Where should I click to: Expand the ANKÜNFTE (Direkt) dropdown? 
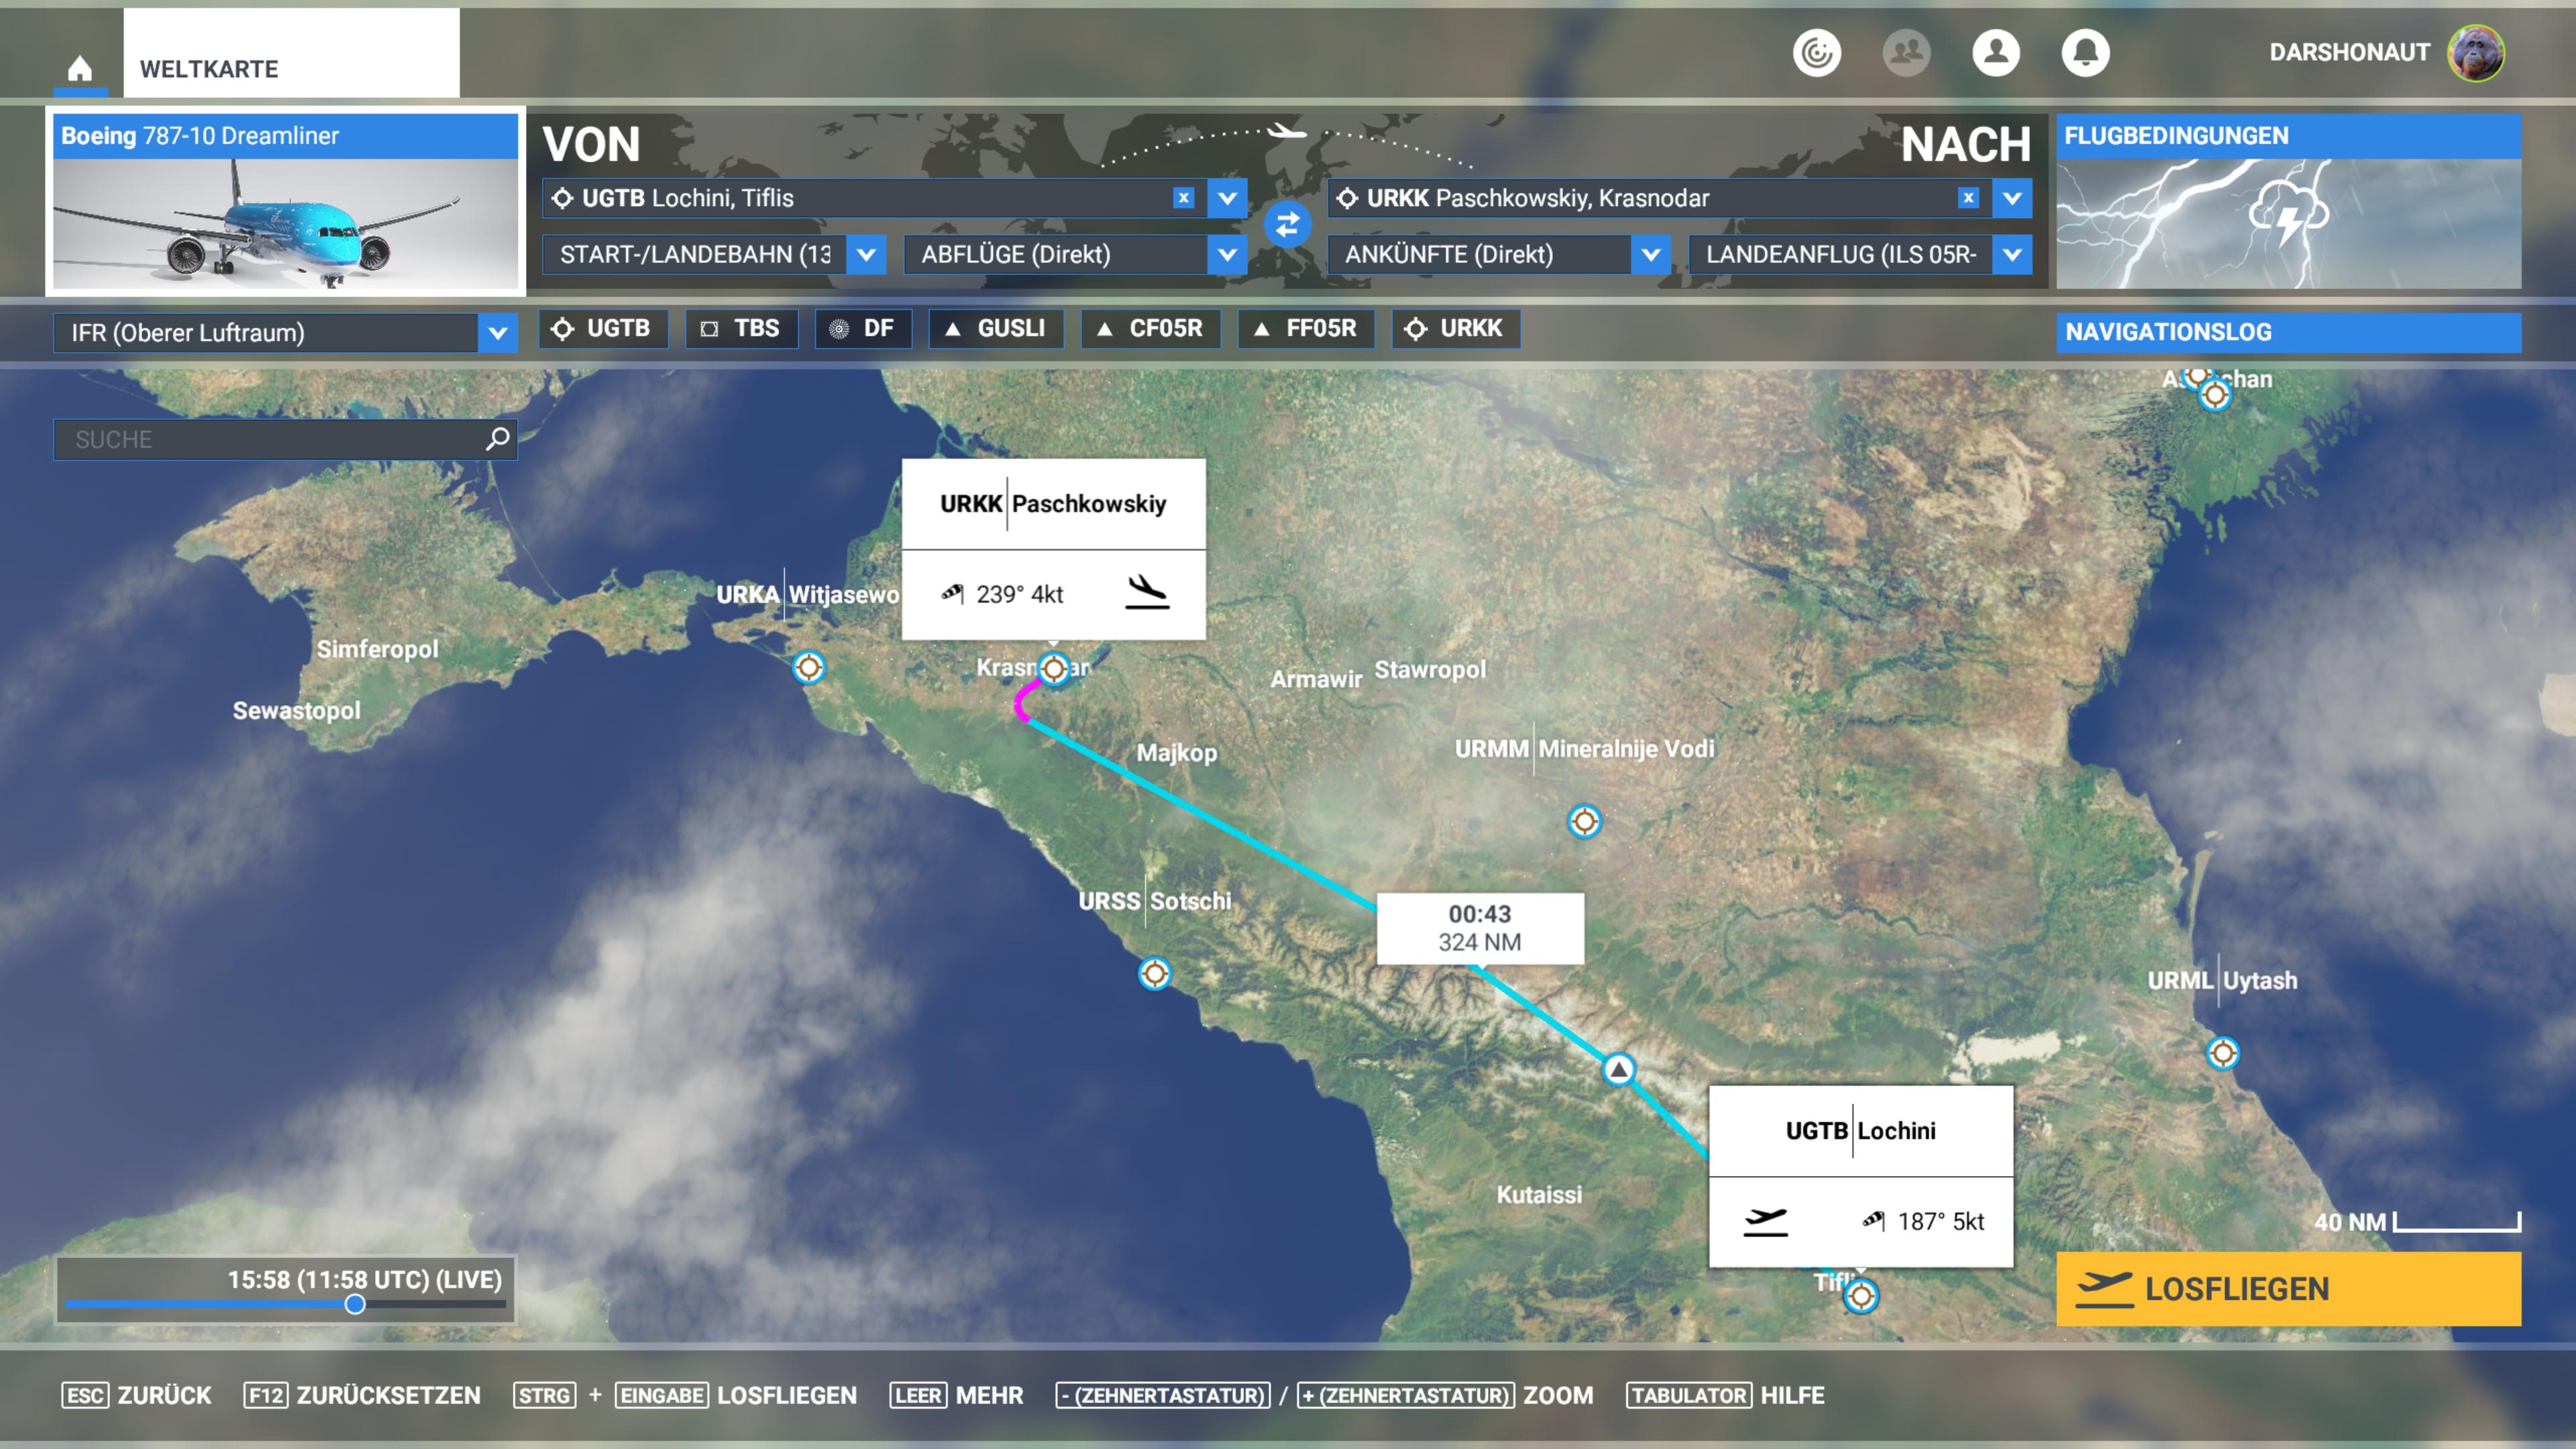point(1651,255)
